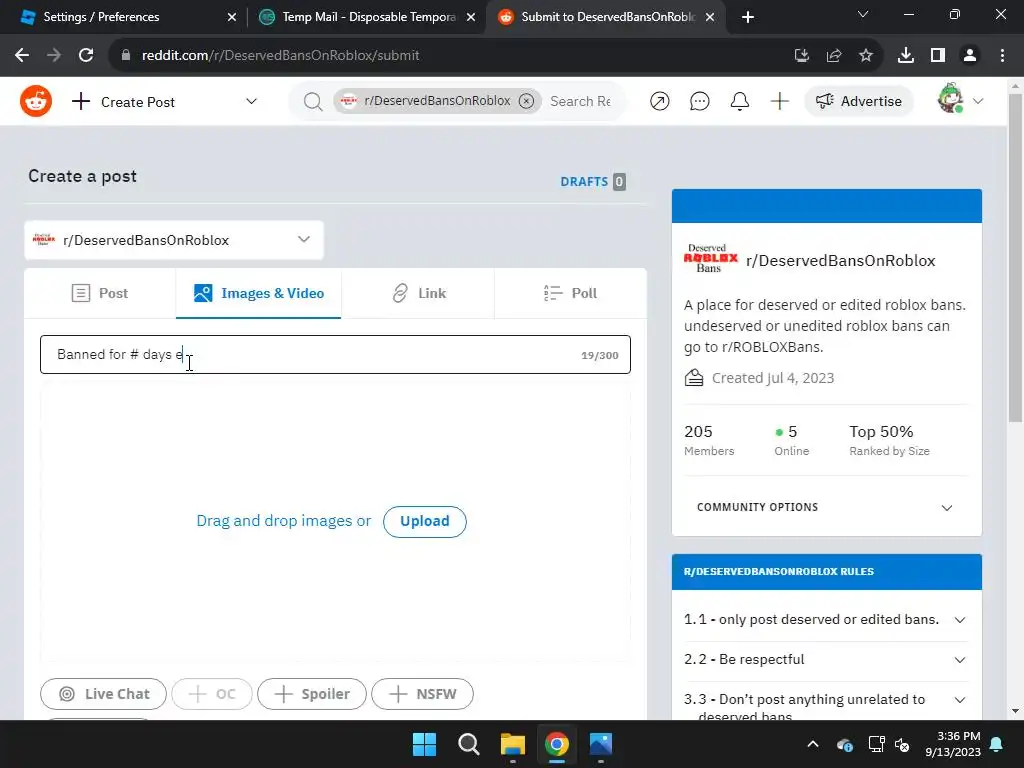
Task: Switch to Temp Mail browser tab
Action: point(366,17)
